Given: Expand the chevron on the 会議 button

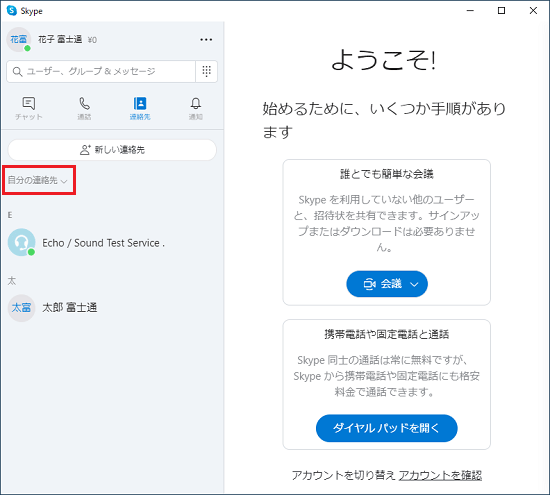Looking at the screenshot, I should [414, 284].
